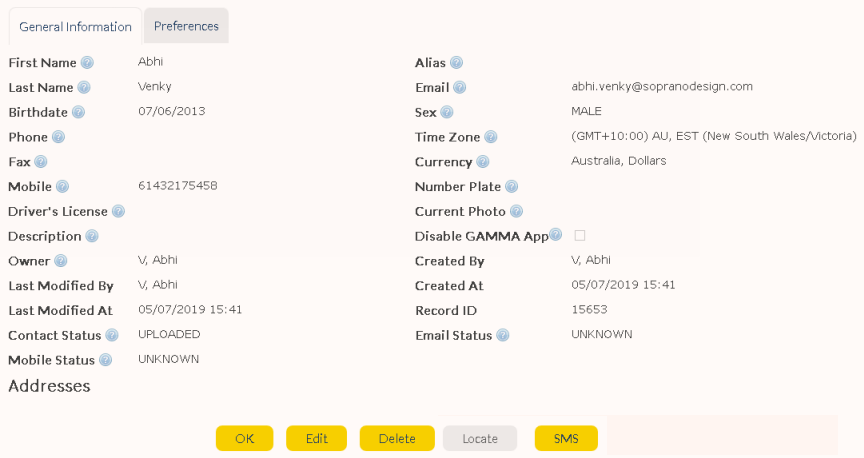Click the Edit button

pos(316,438)
